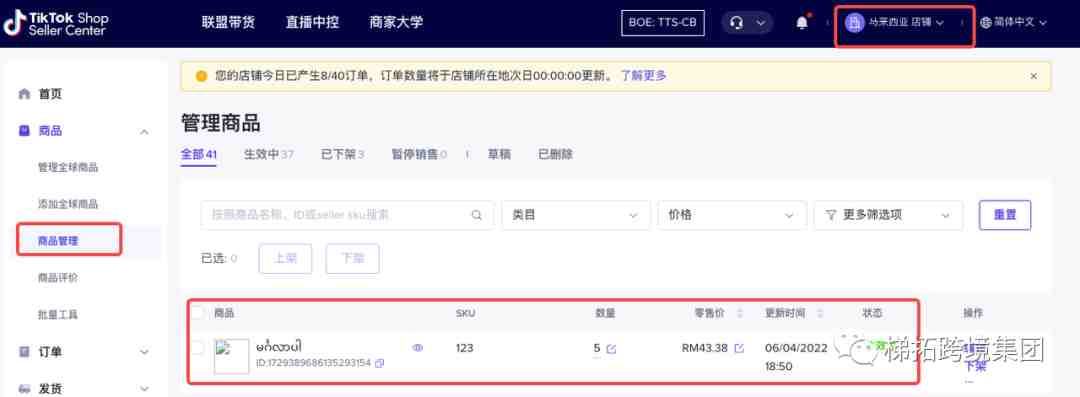
Task: Check the checkbox for product row 123
Action: [198, 348]
